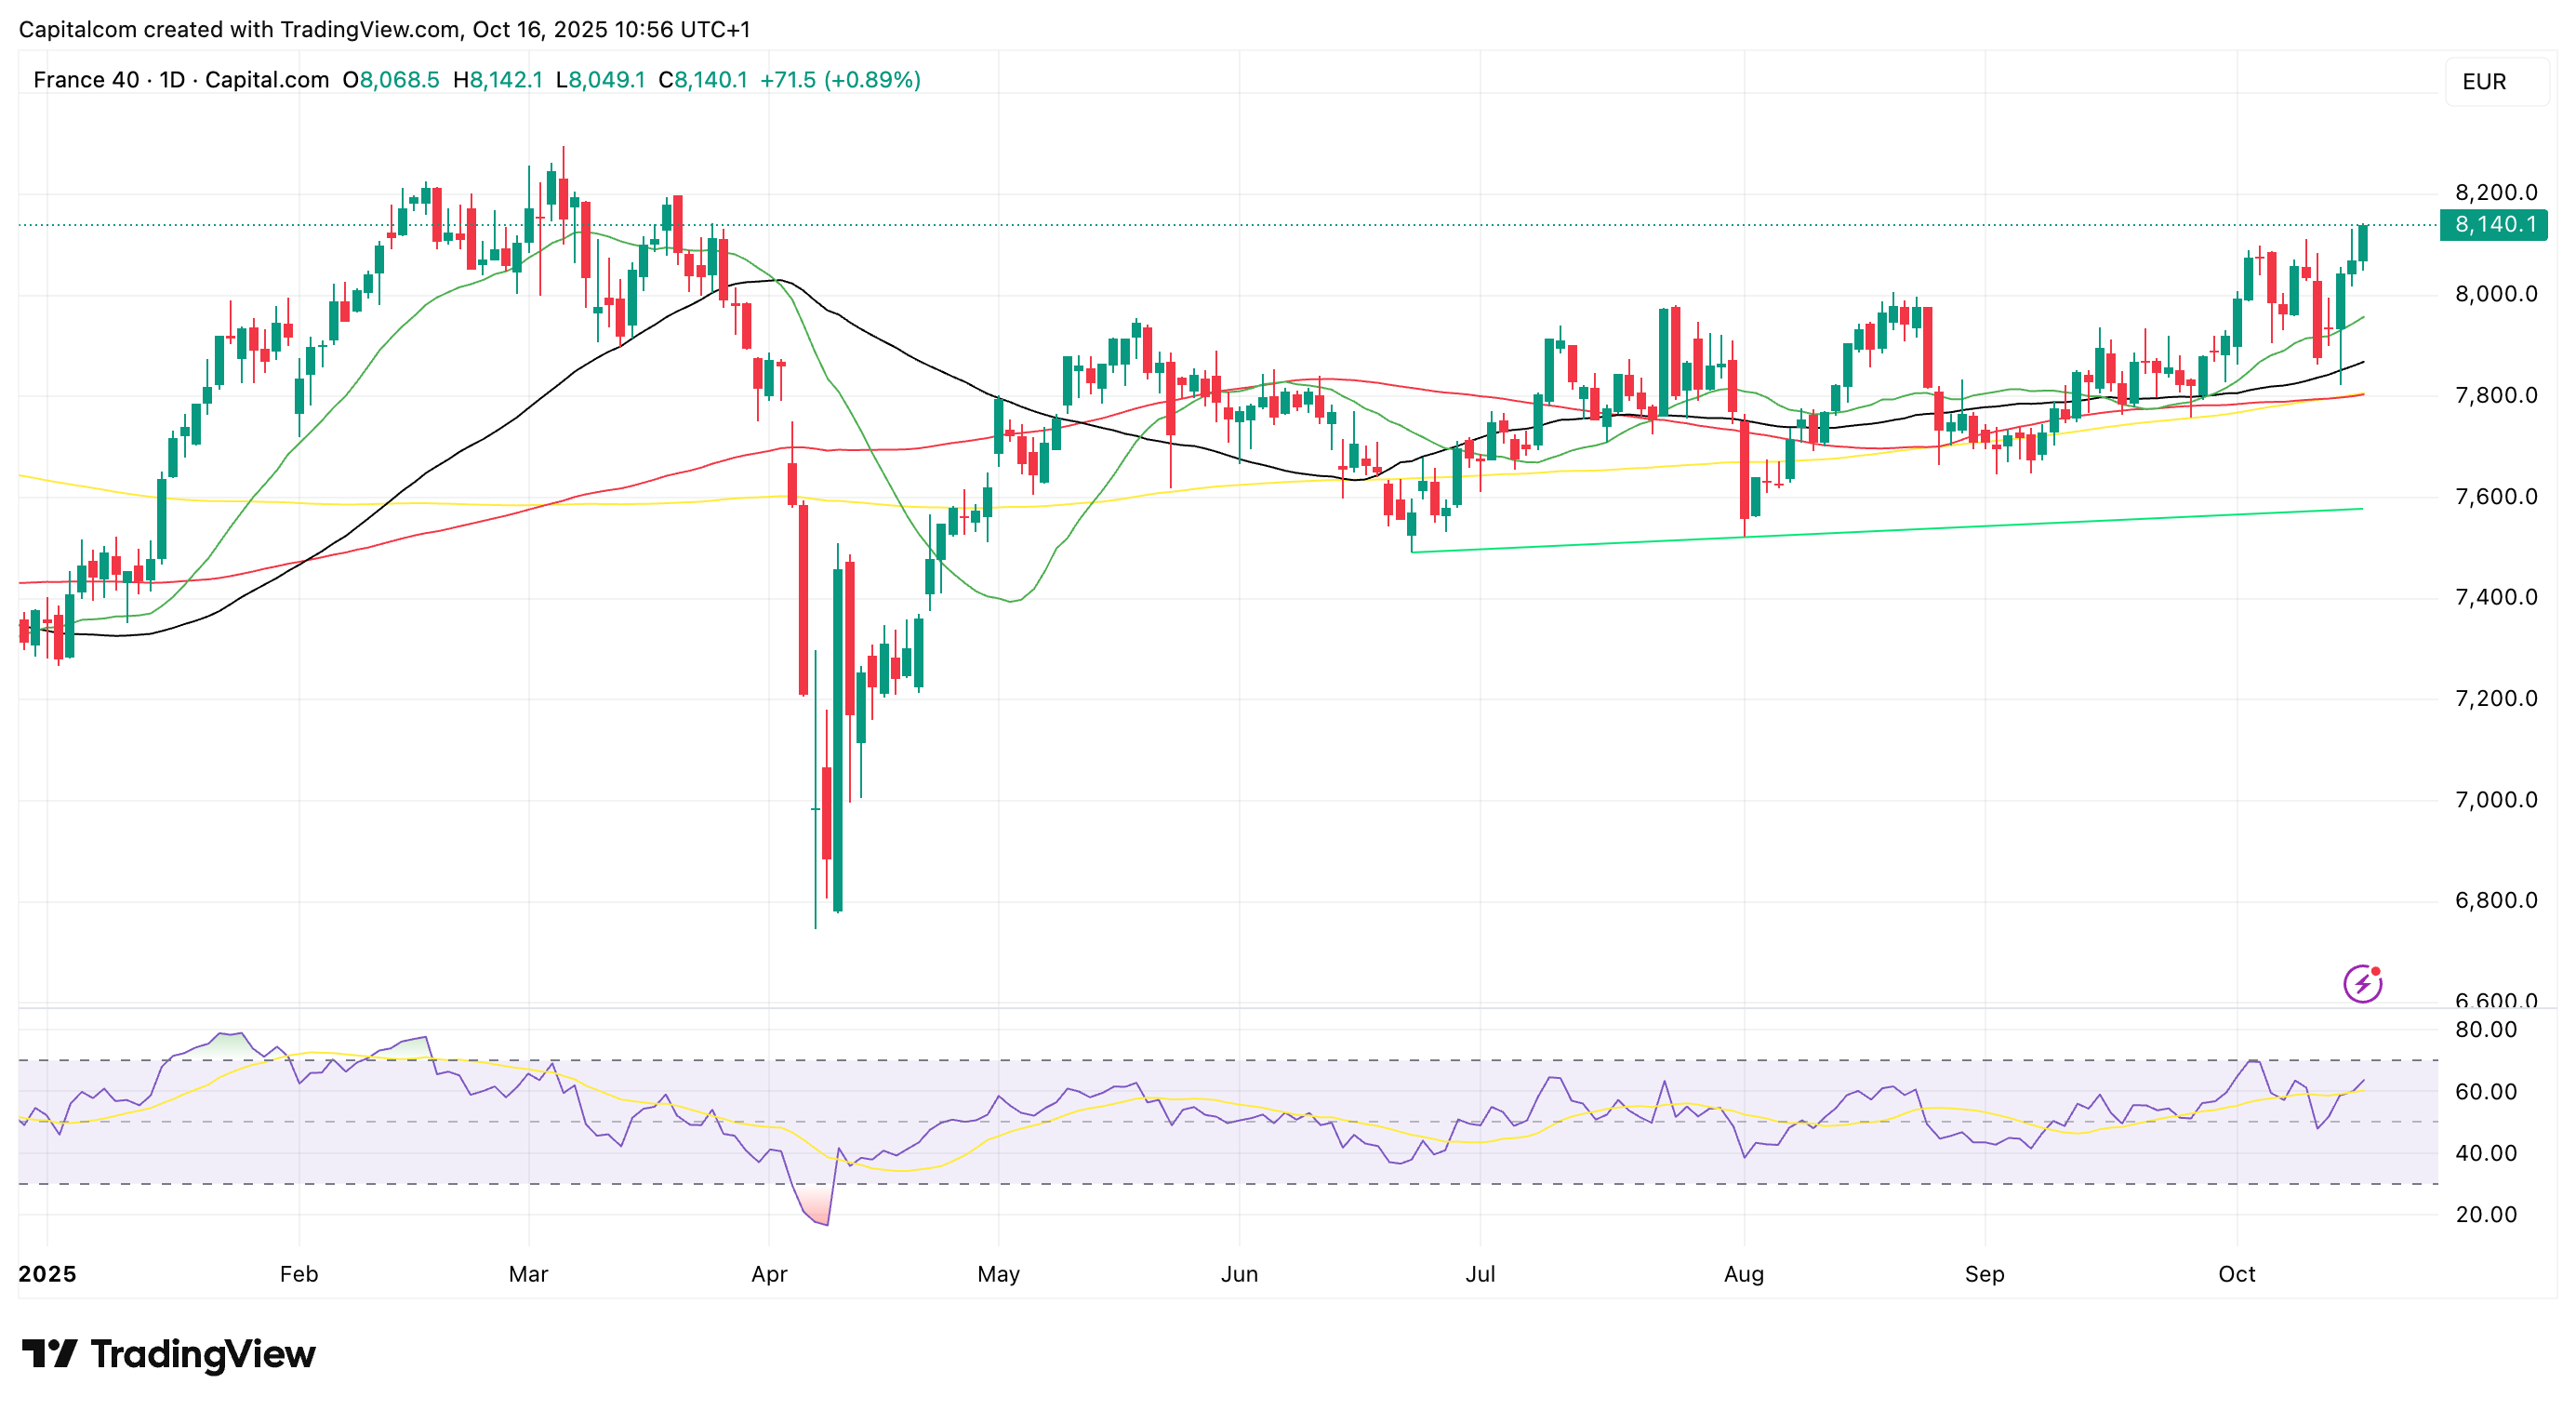Click the open value O8,068.5 in header

pos(391,80)
